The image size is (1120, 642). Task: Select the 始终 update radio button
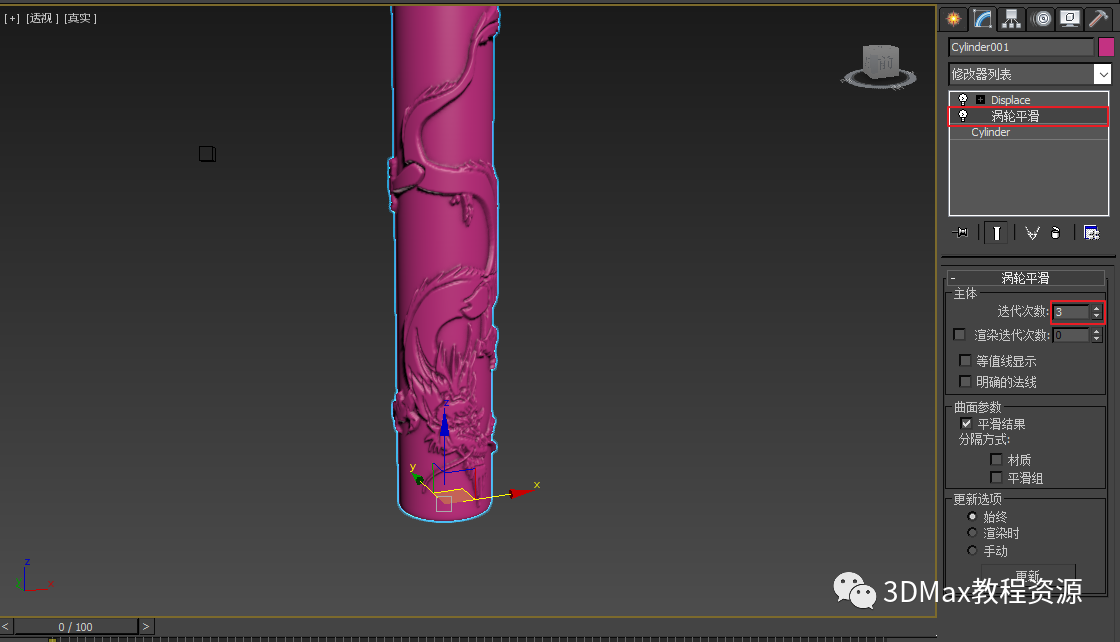[x=972, y=516]
